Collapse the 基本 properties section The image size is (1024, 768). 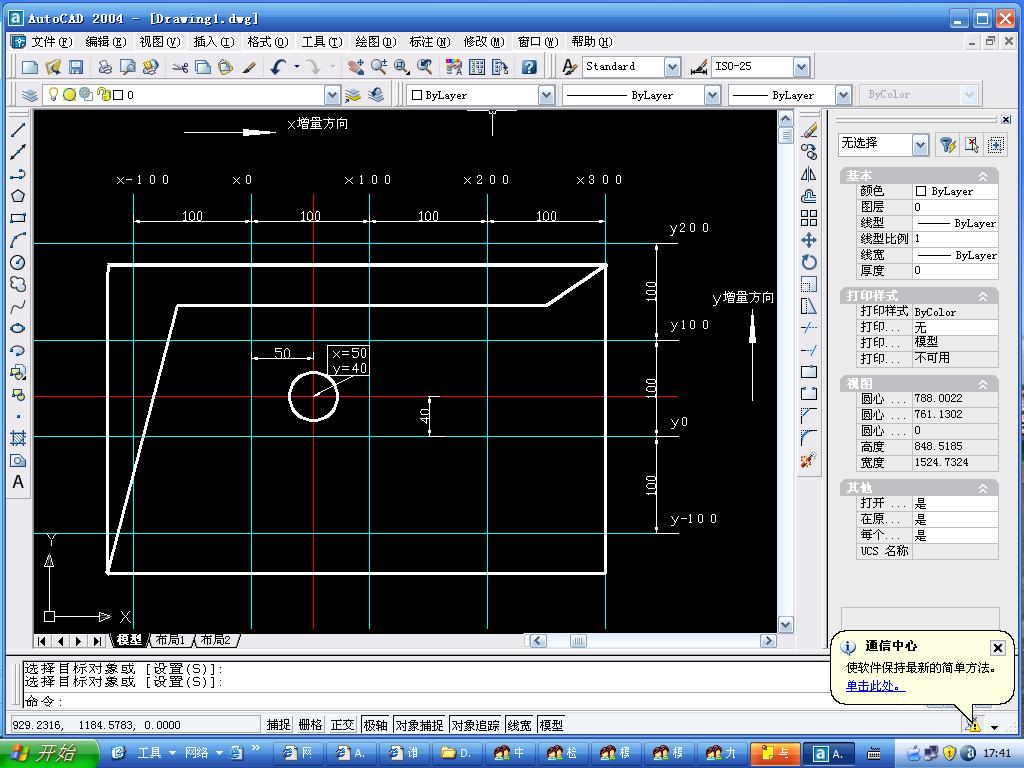point(983,176)
